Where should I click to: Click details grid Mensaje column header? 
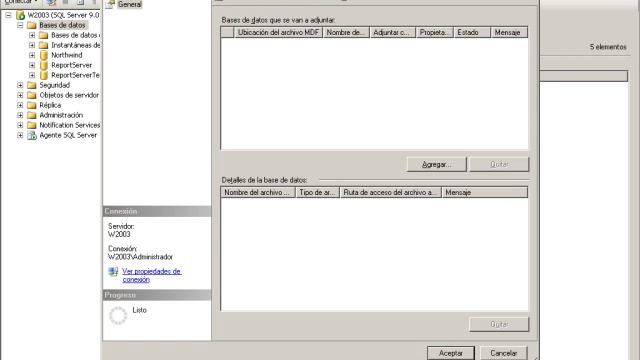485,192
